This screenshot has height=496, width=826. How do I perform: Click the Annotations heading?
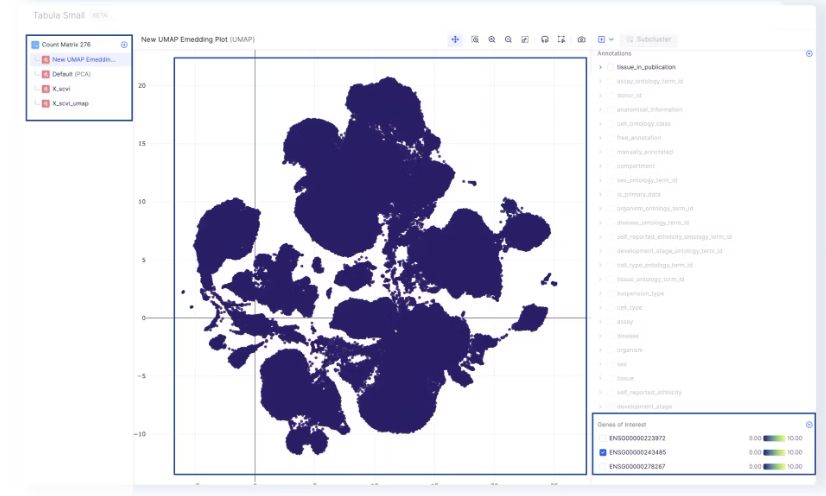click(614, 54)
